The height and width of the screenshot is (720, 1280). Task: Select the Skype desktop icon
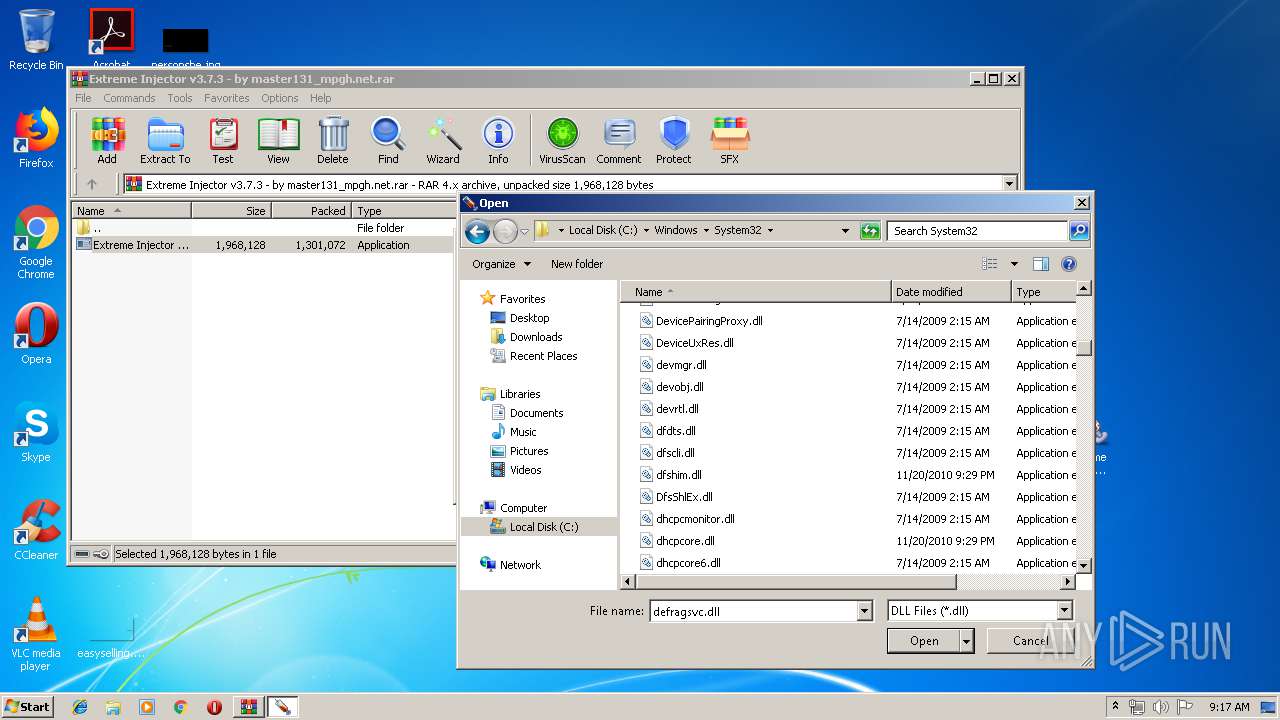tap(36, 432)
